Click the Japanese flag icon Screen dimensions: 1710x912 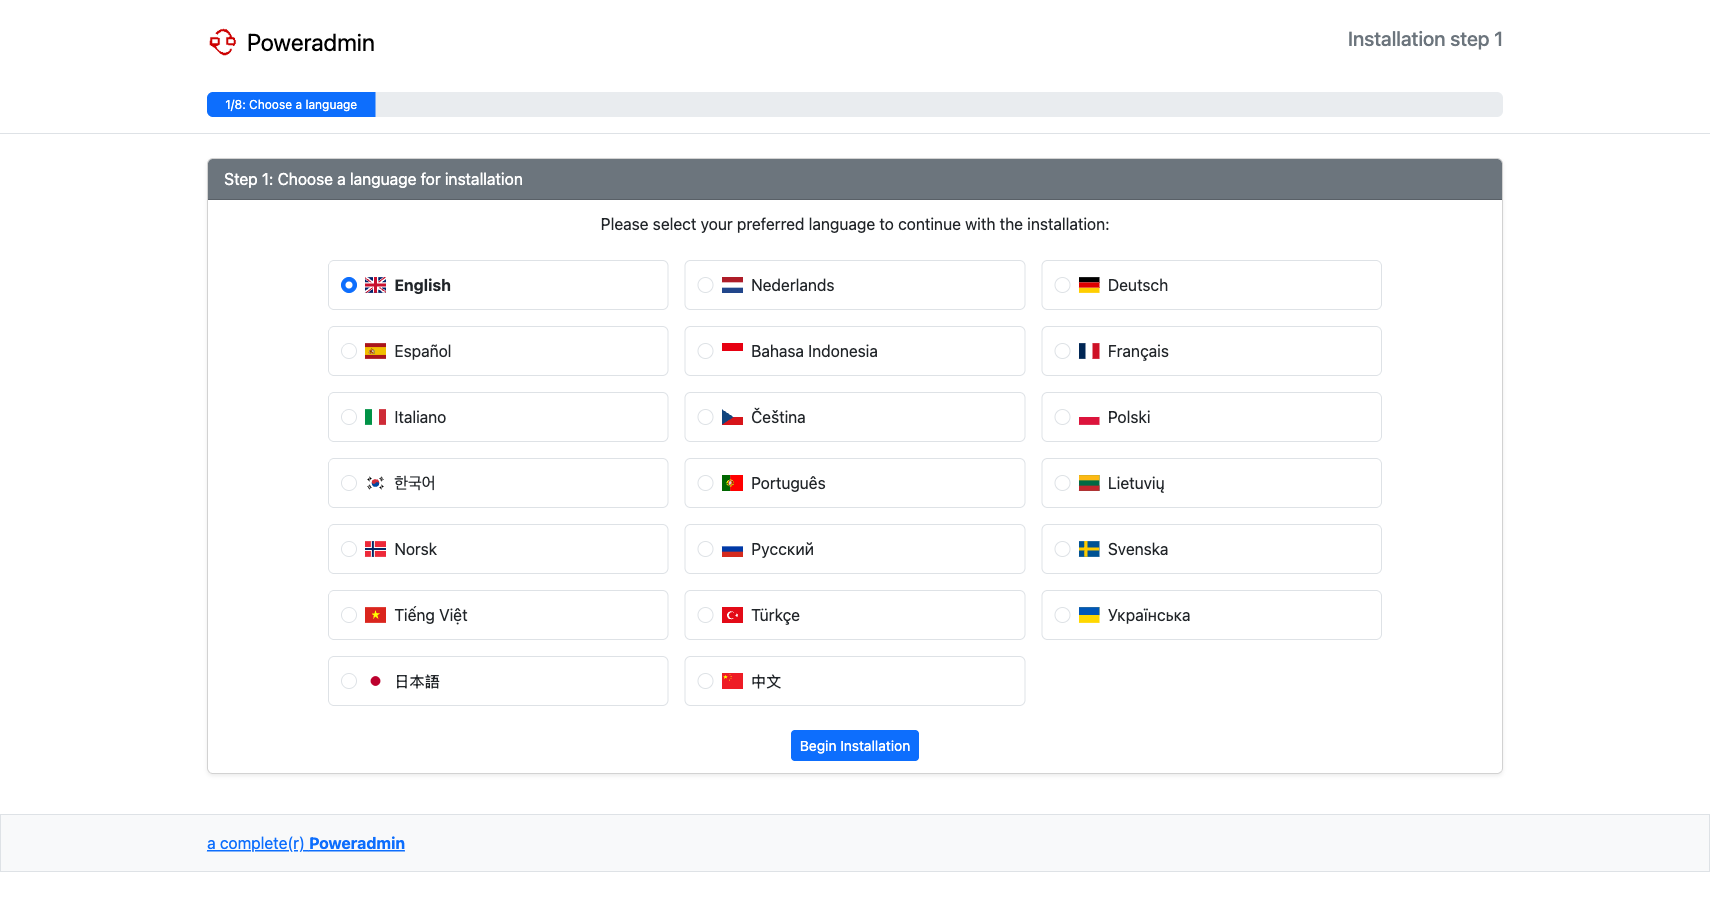click(x=375, y=681)
